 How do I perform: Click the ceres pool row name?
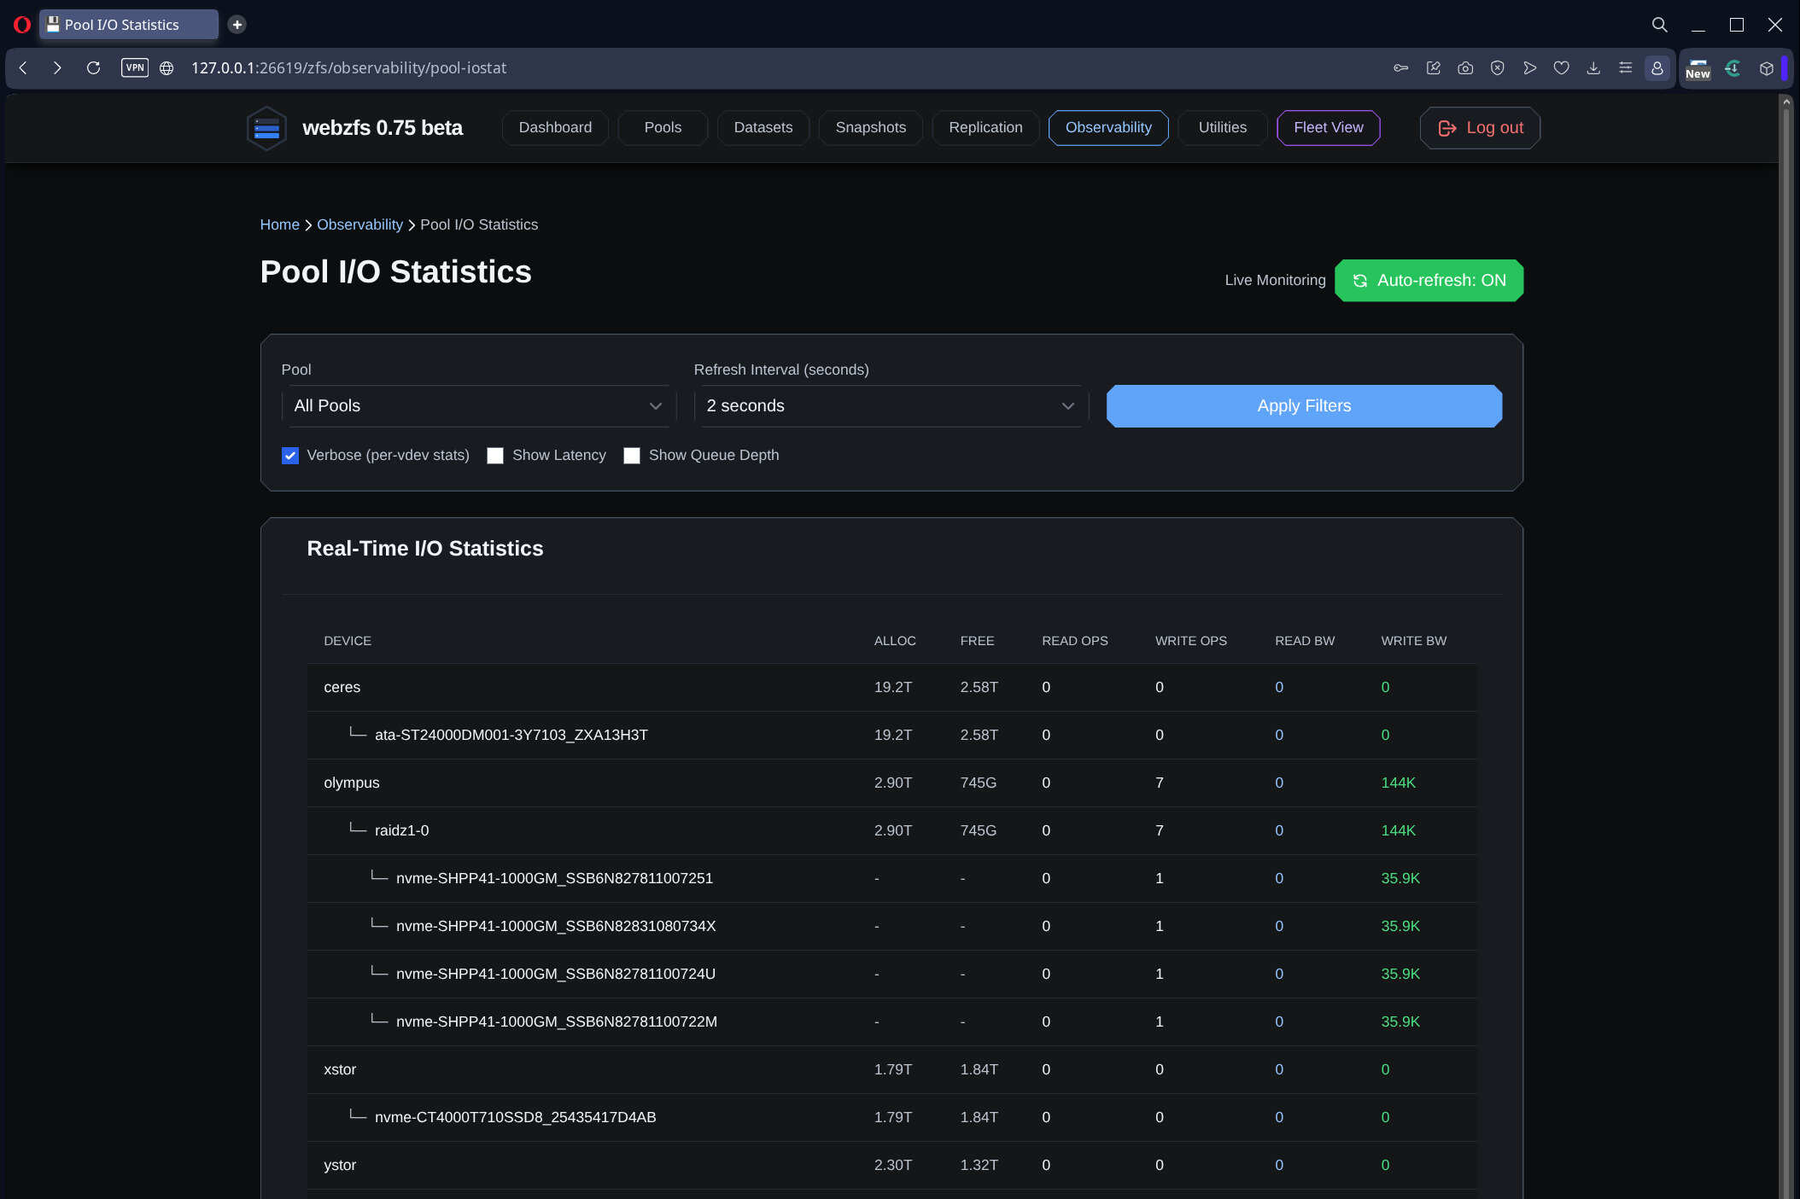click(342, 688)
